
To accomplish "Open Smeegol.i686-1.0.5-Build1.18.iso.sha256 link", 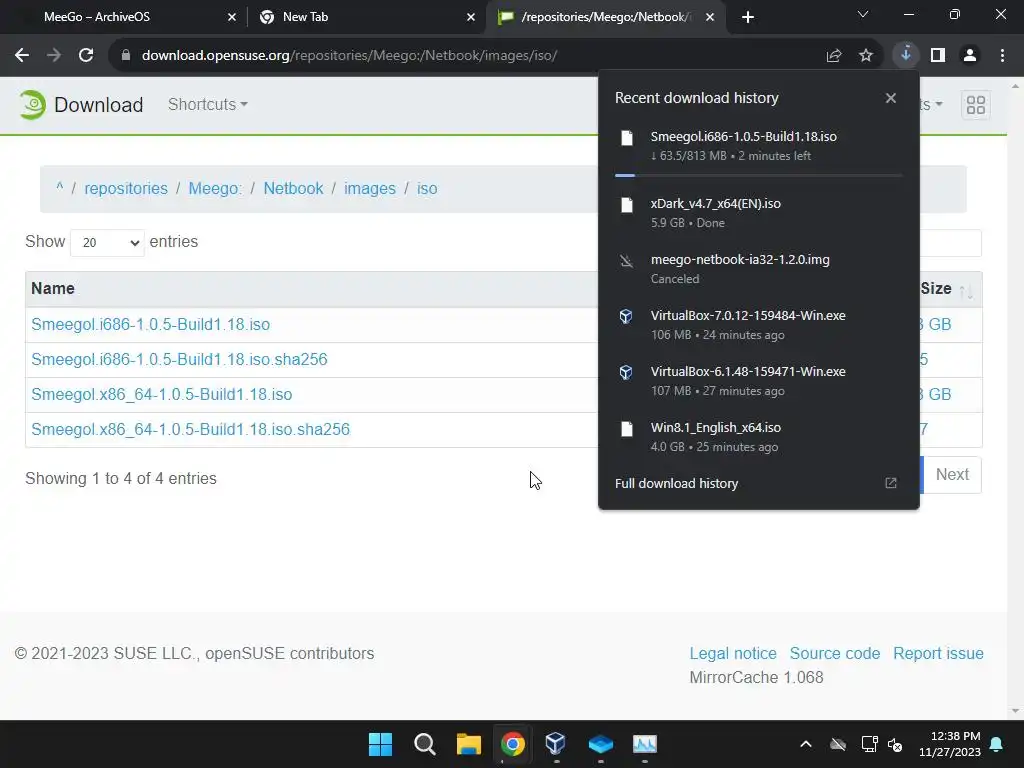I will (x=179, y=360).
